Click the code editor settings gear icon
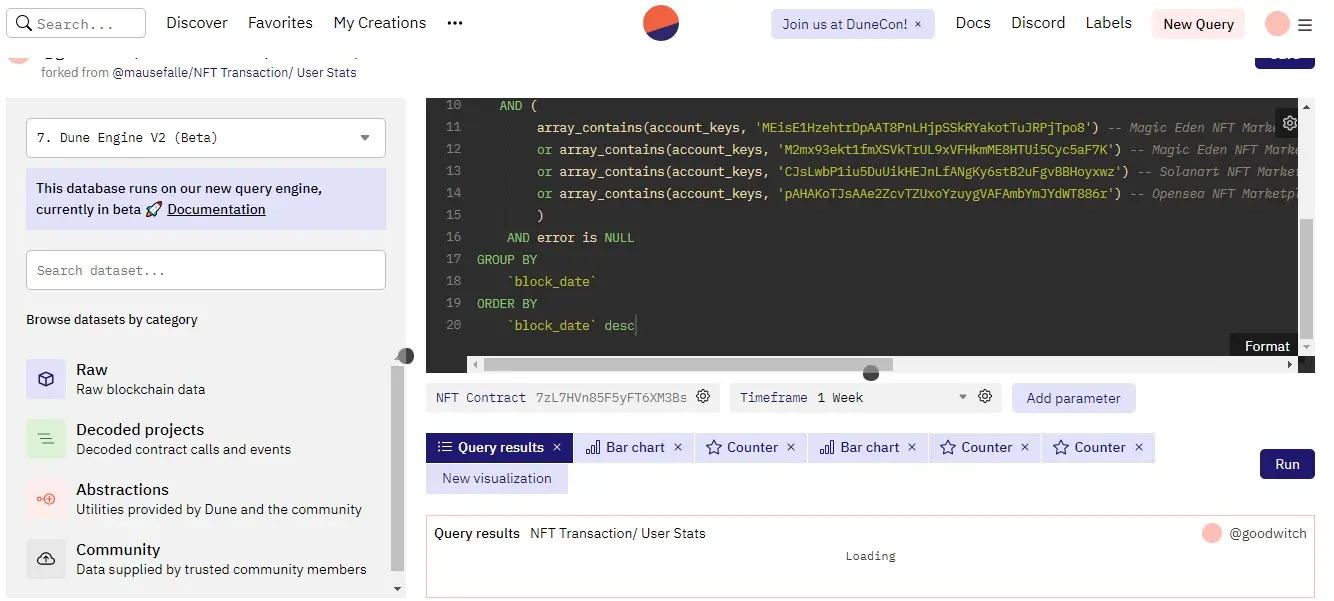 point(1290,123)
